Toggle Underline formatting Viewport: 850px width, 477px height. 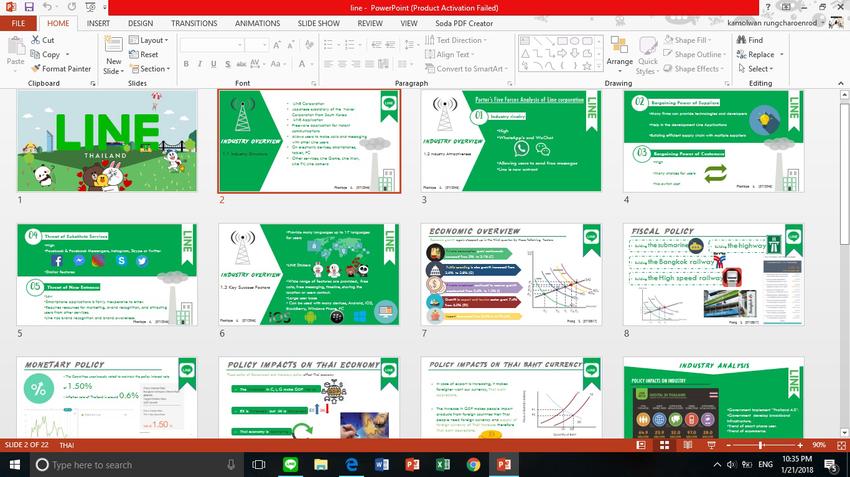click(214, 64)
